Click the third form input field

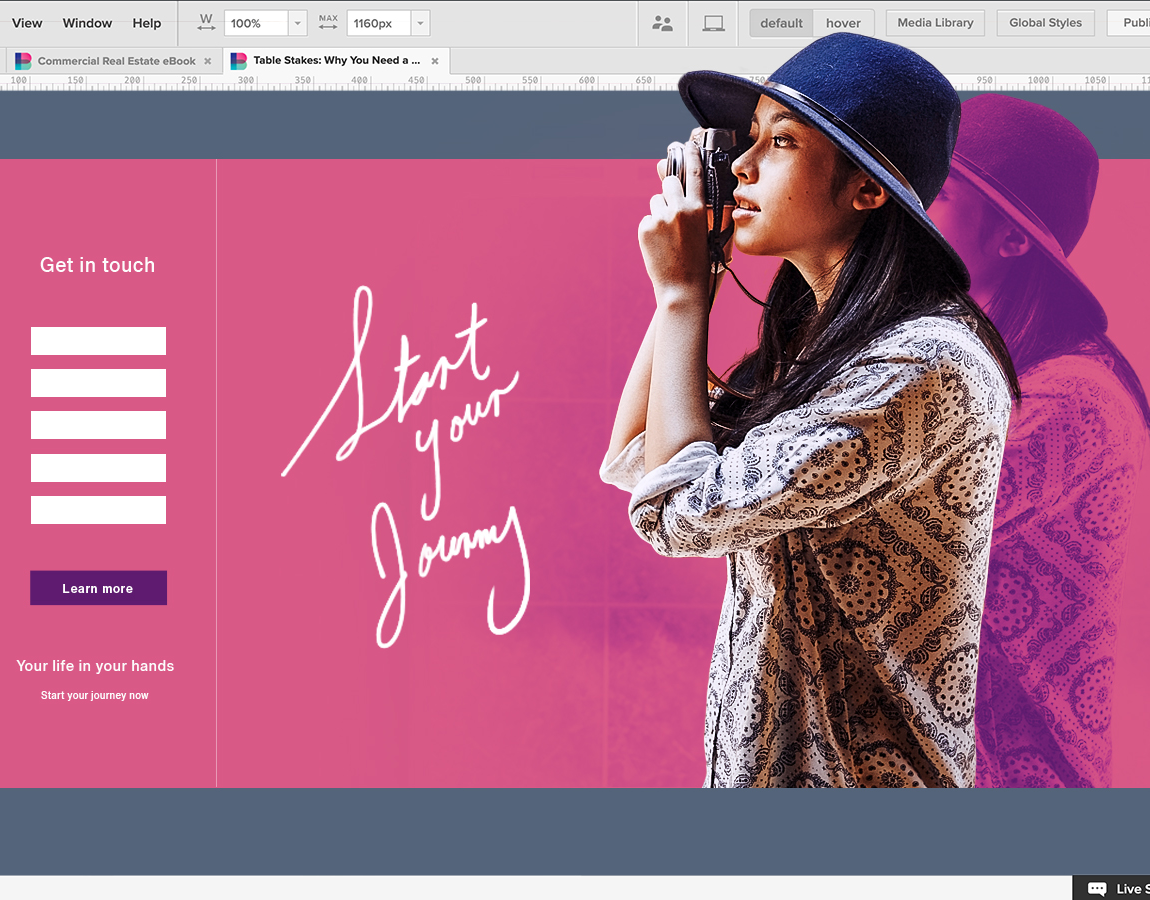click(98, 425)
